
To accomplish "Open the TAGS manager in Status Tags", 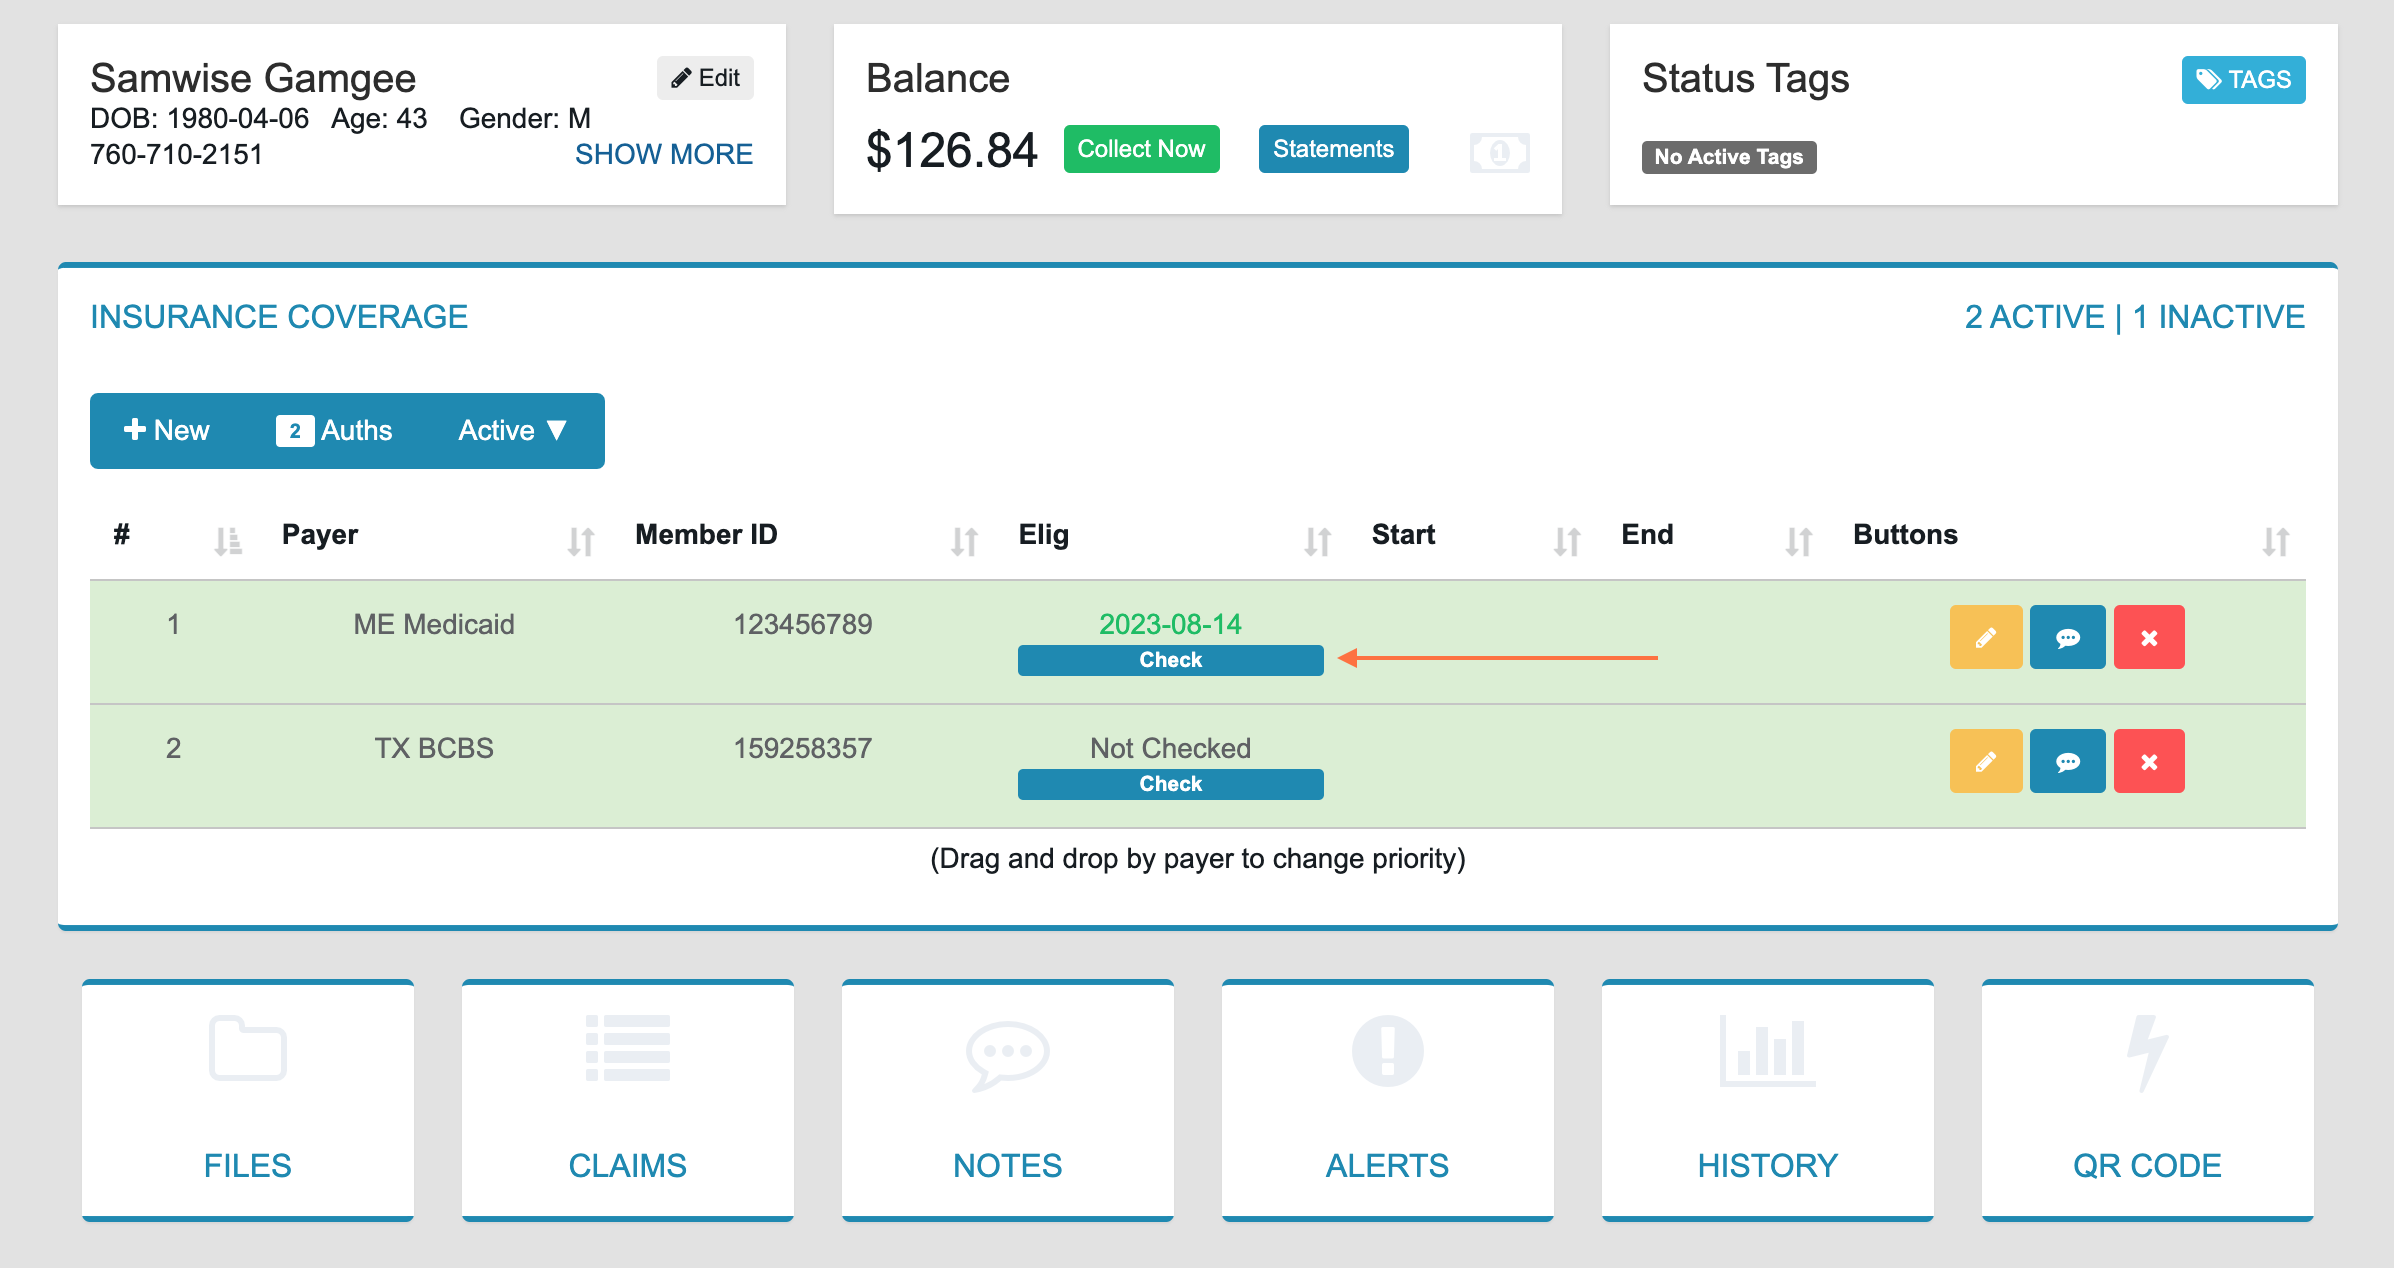I will 2242,80.
